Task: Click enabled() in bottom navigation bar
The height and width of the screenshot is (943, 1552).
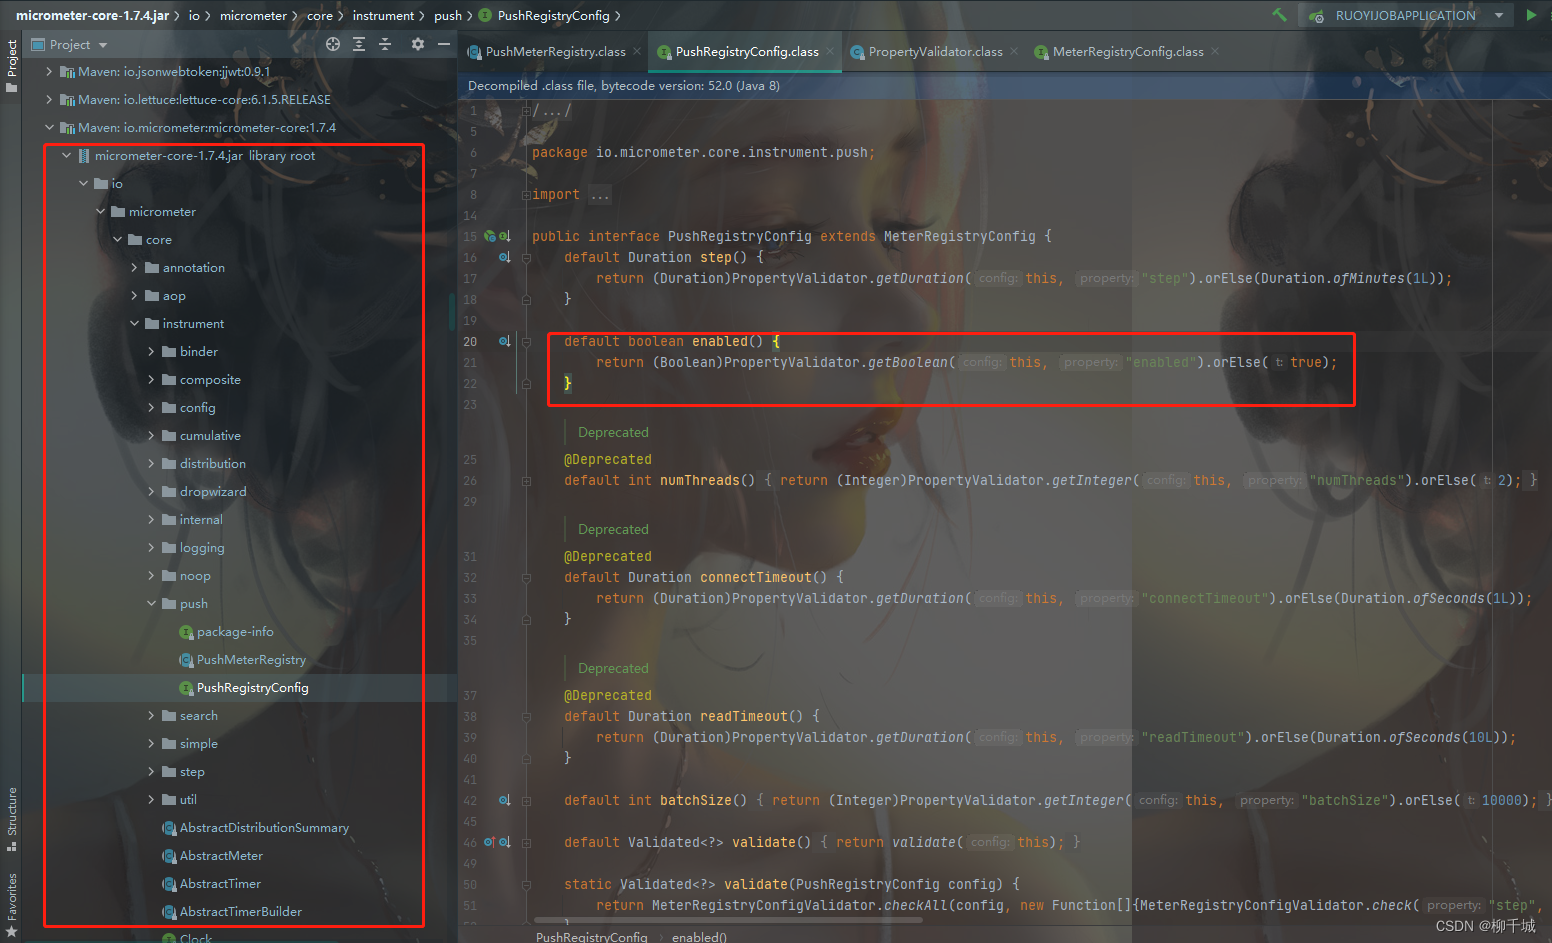Action: click(x=699, y=936)
